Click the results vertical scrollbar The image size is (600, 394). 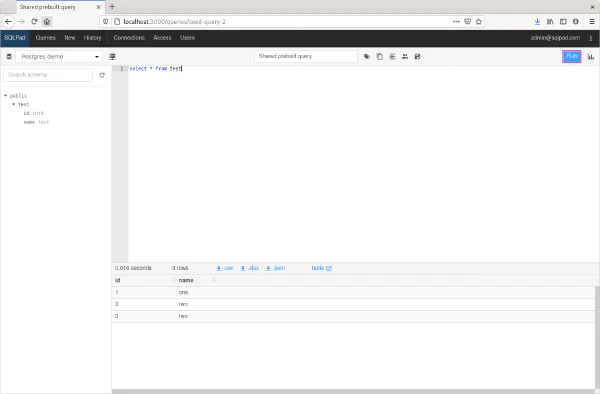click(x=597, y=338)
